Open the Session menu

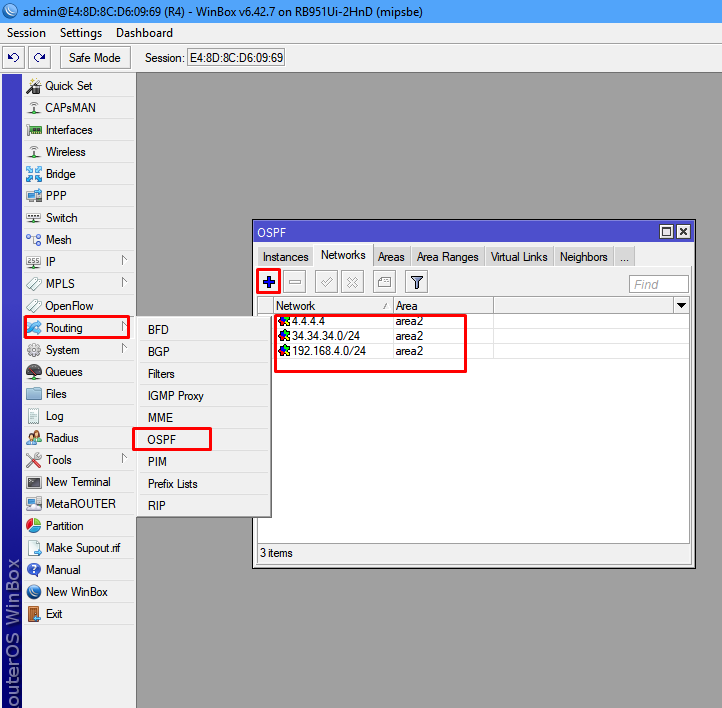(26, 33)
